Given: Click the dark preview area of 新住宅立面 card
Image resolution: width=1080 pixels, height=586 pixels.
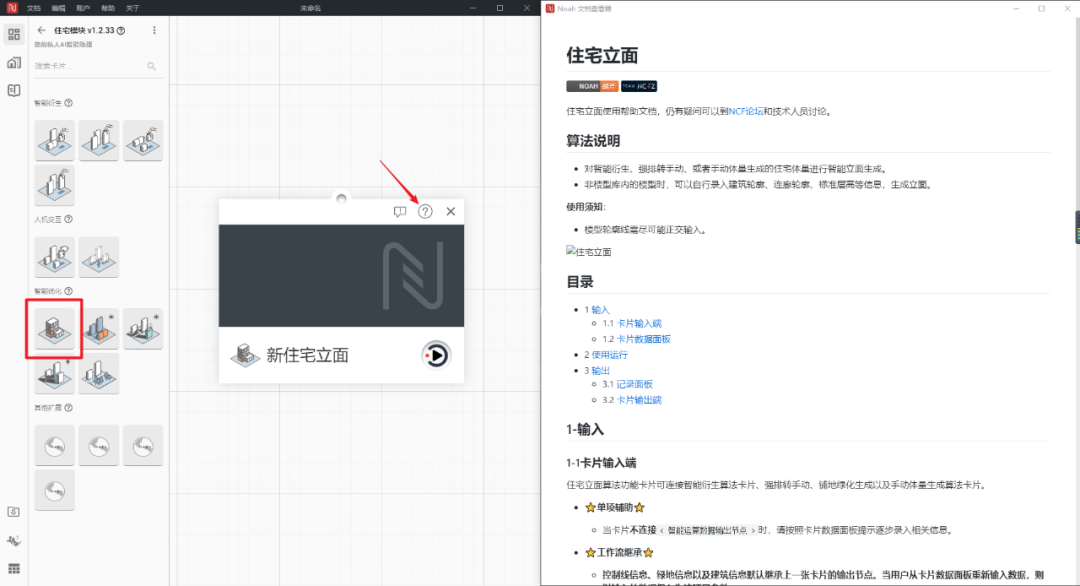Looking at the screenshot, I should (x=341, y=275).
